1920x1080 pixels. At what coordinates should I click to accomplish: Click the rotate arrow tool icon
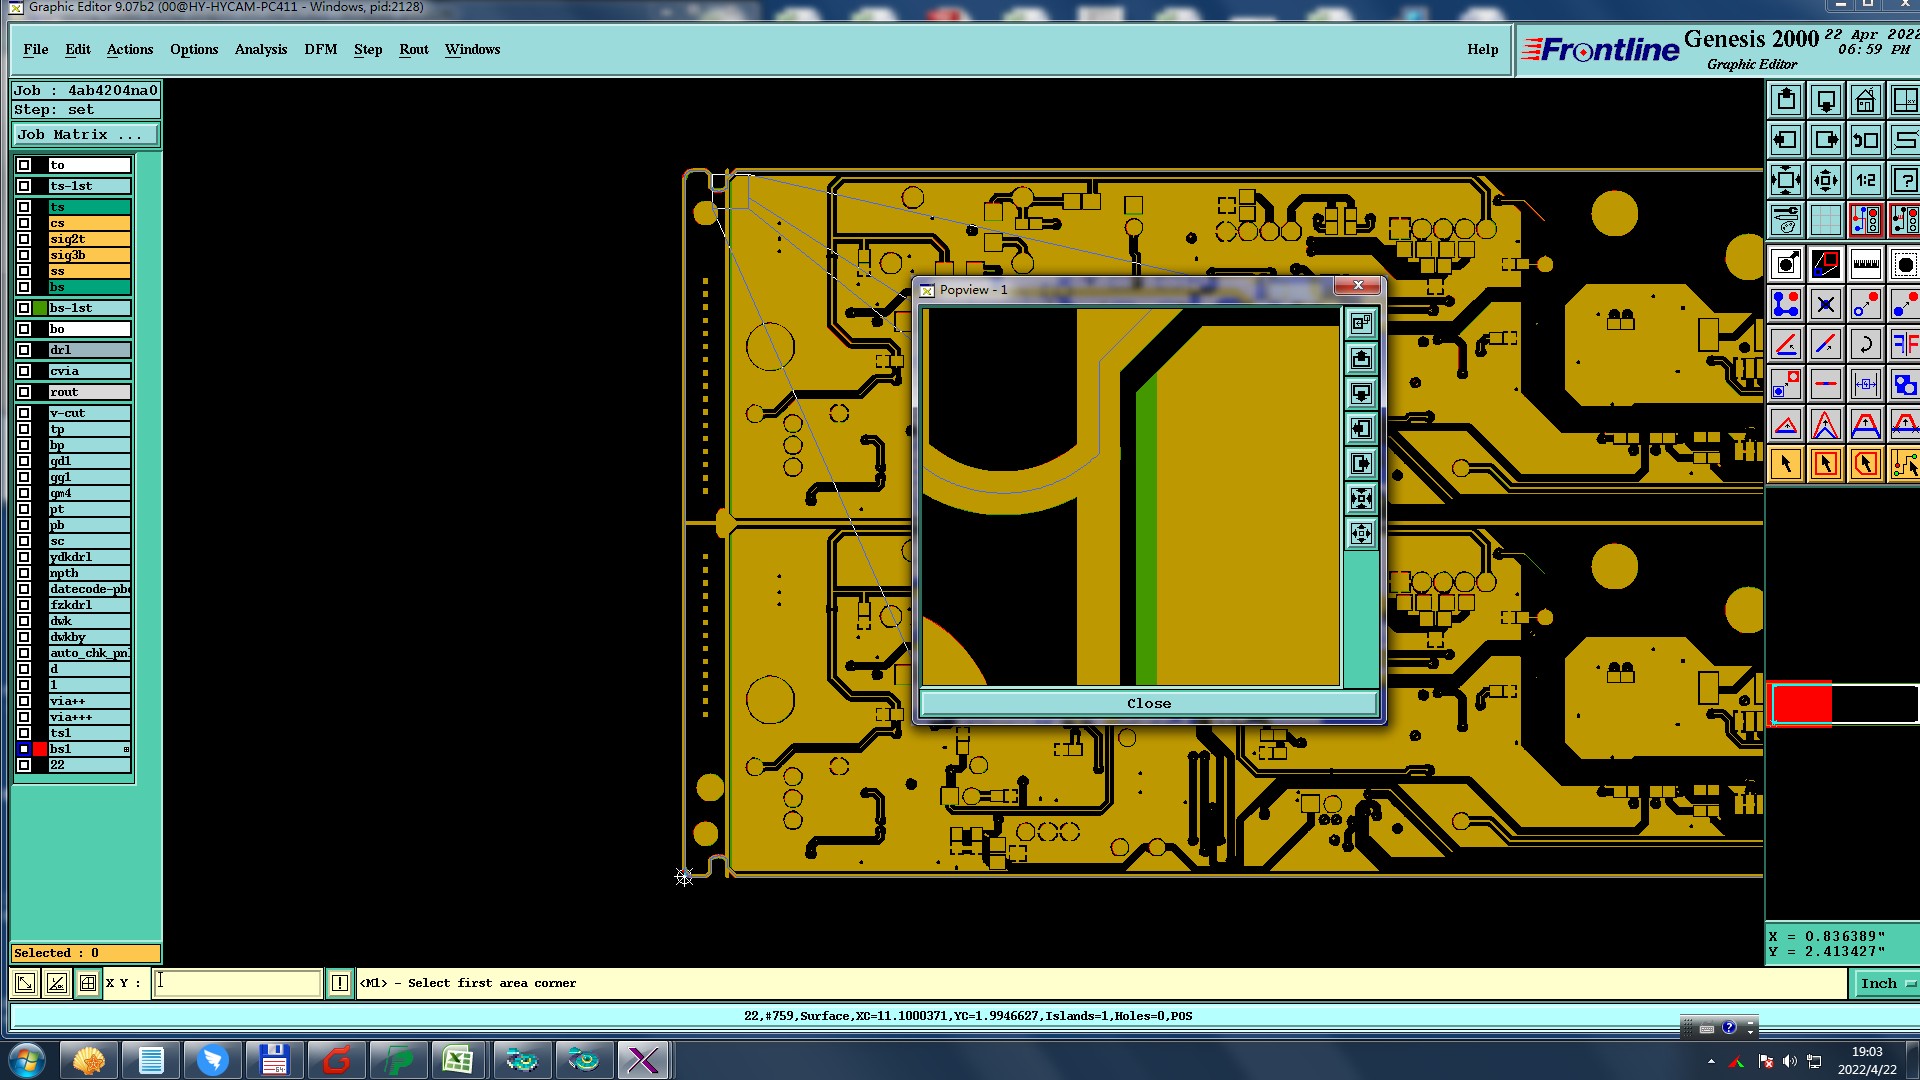click(1865, 345)
